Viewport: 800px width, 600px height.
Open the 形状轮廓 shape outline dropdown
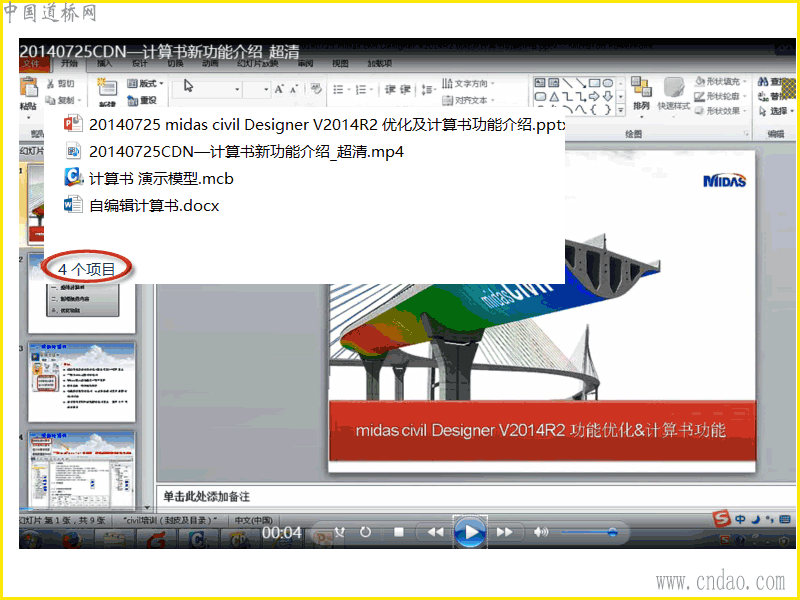[720, 96]
